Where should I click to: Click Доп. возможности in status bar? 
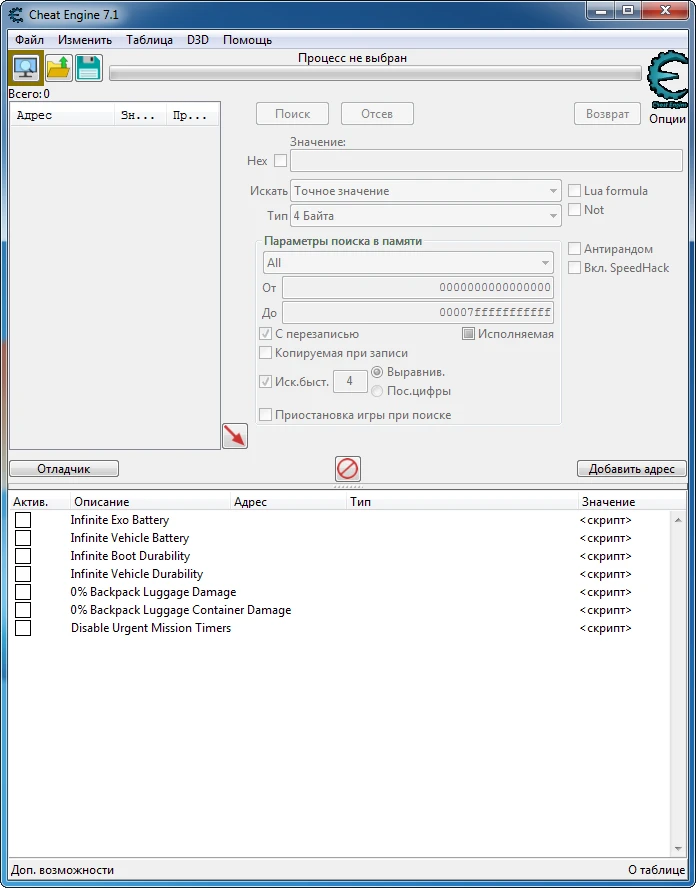point(62,870)
